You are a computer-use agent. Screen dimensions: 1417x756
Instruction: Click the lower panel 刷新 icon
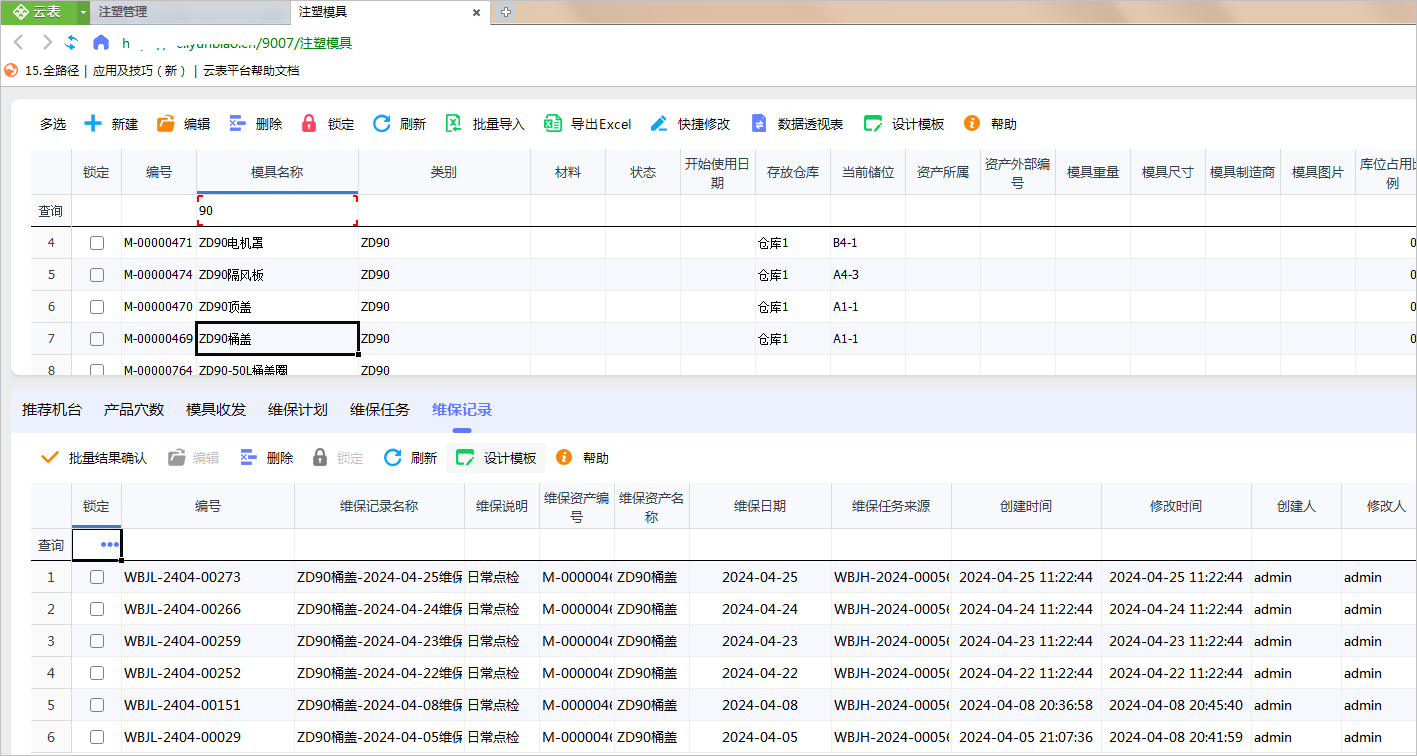pos(393,458)
